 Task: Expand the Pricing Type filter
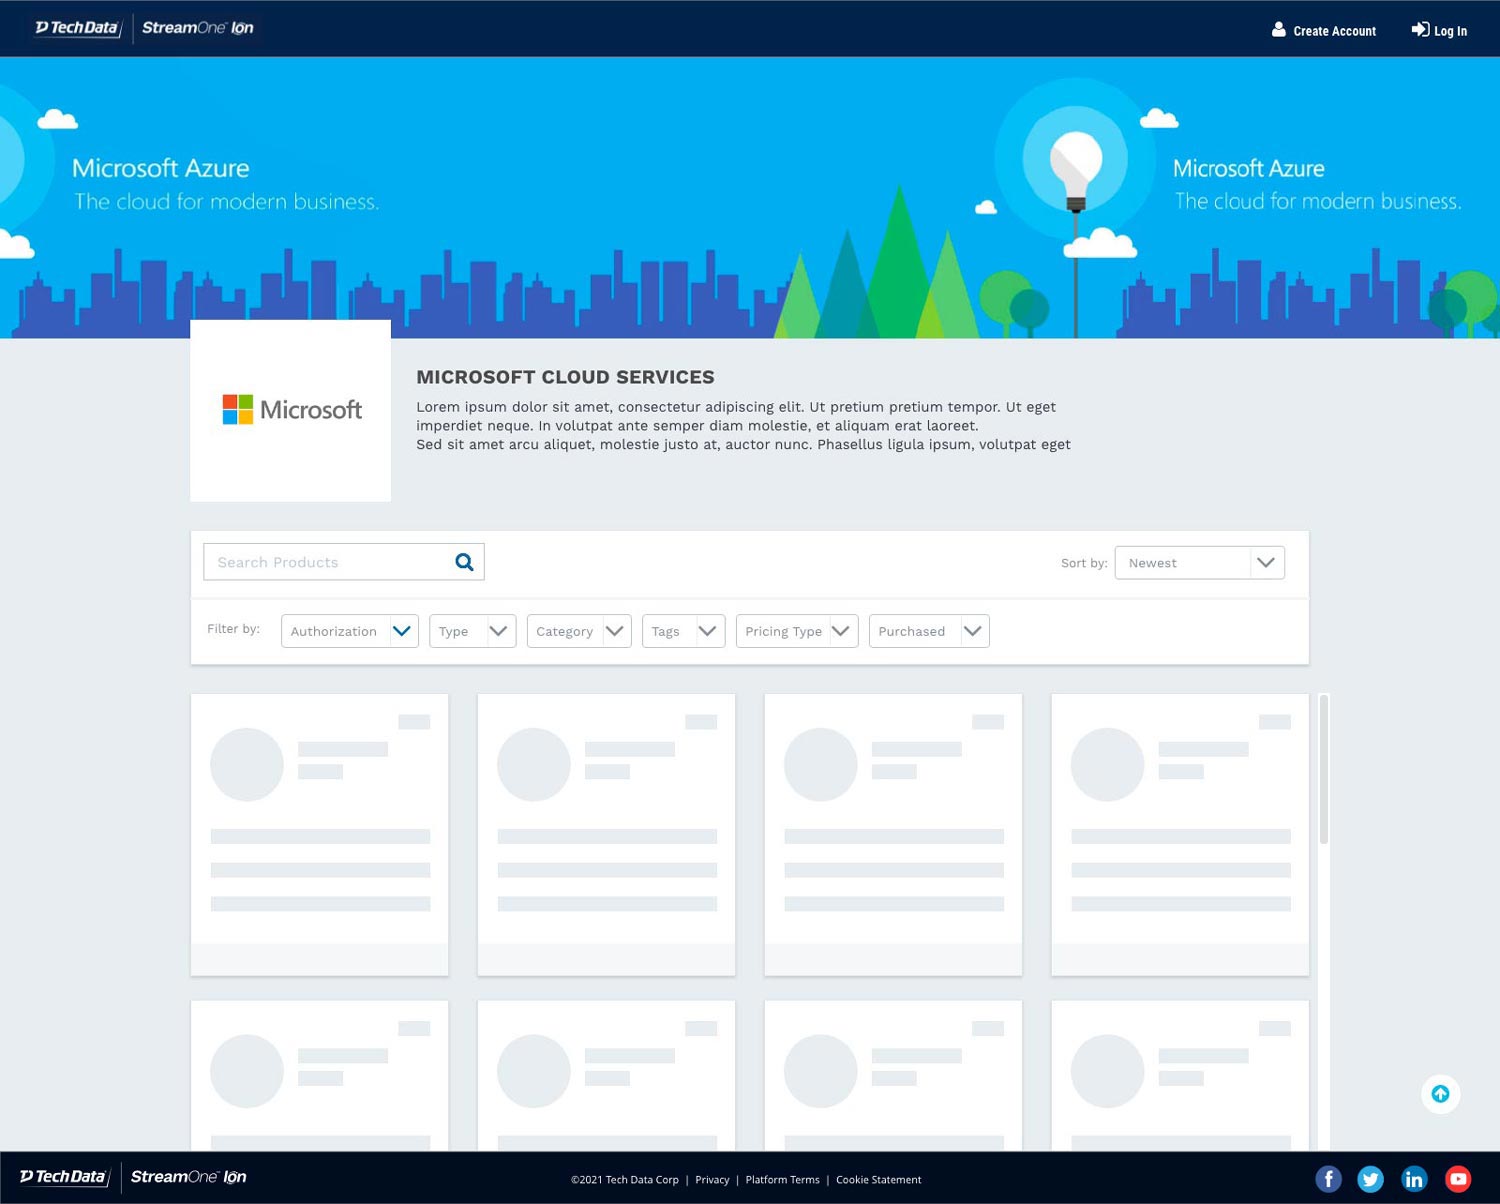[796, 631]
